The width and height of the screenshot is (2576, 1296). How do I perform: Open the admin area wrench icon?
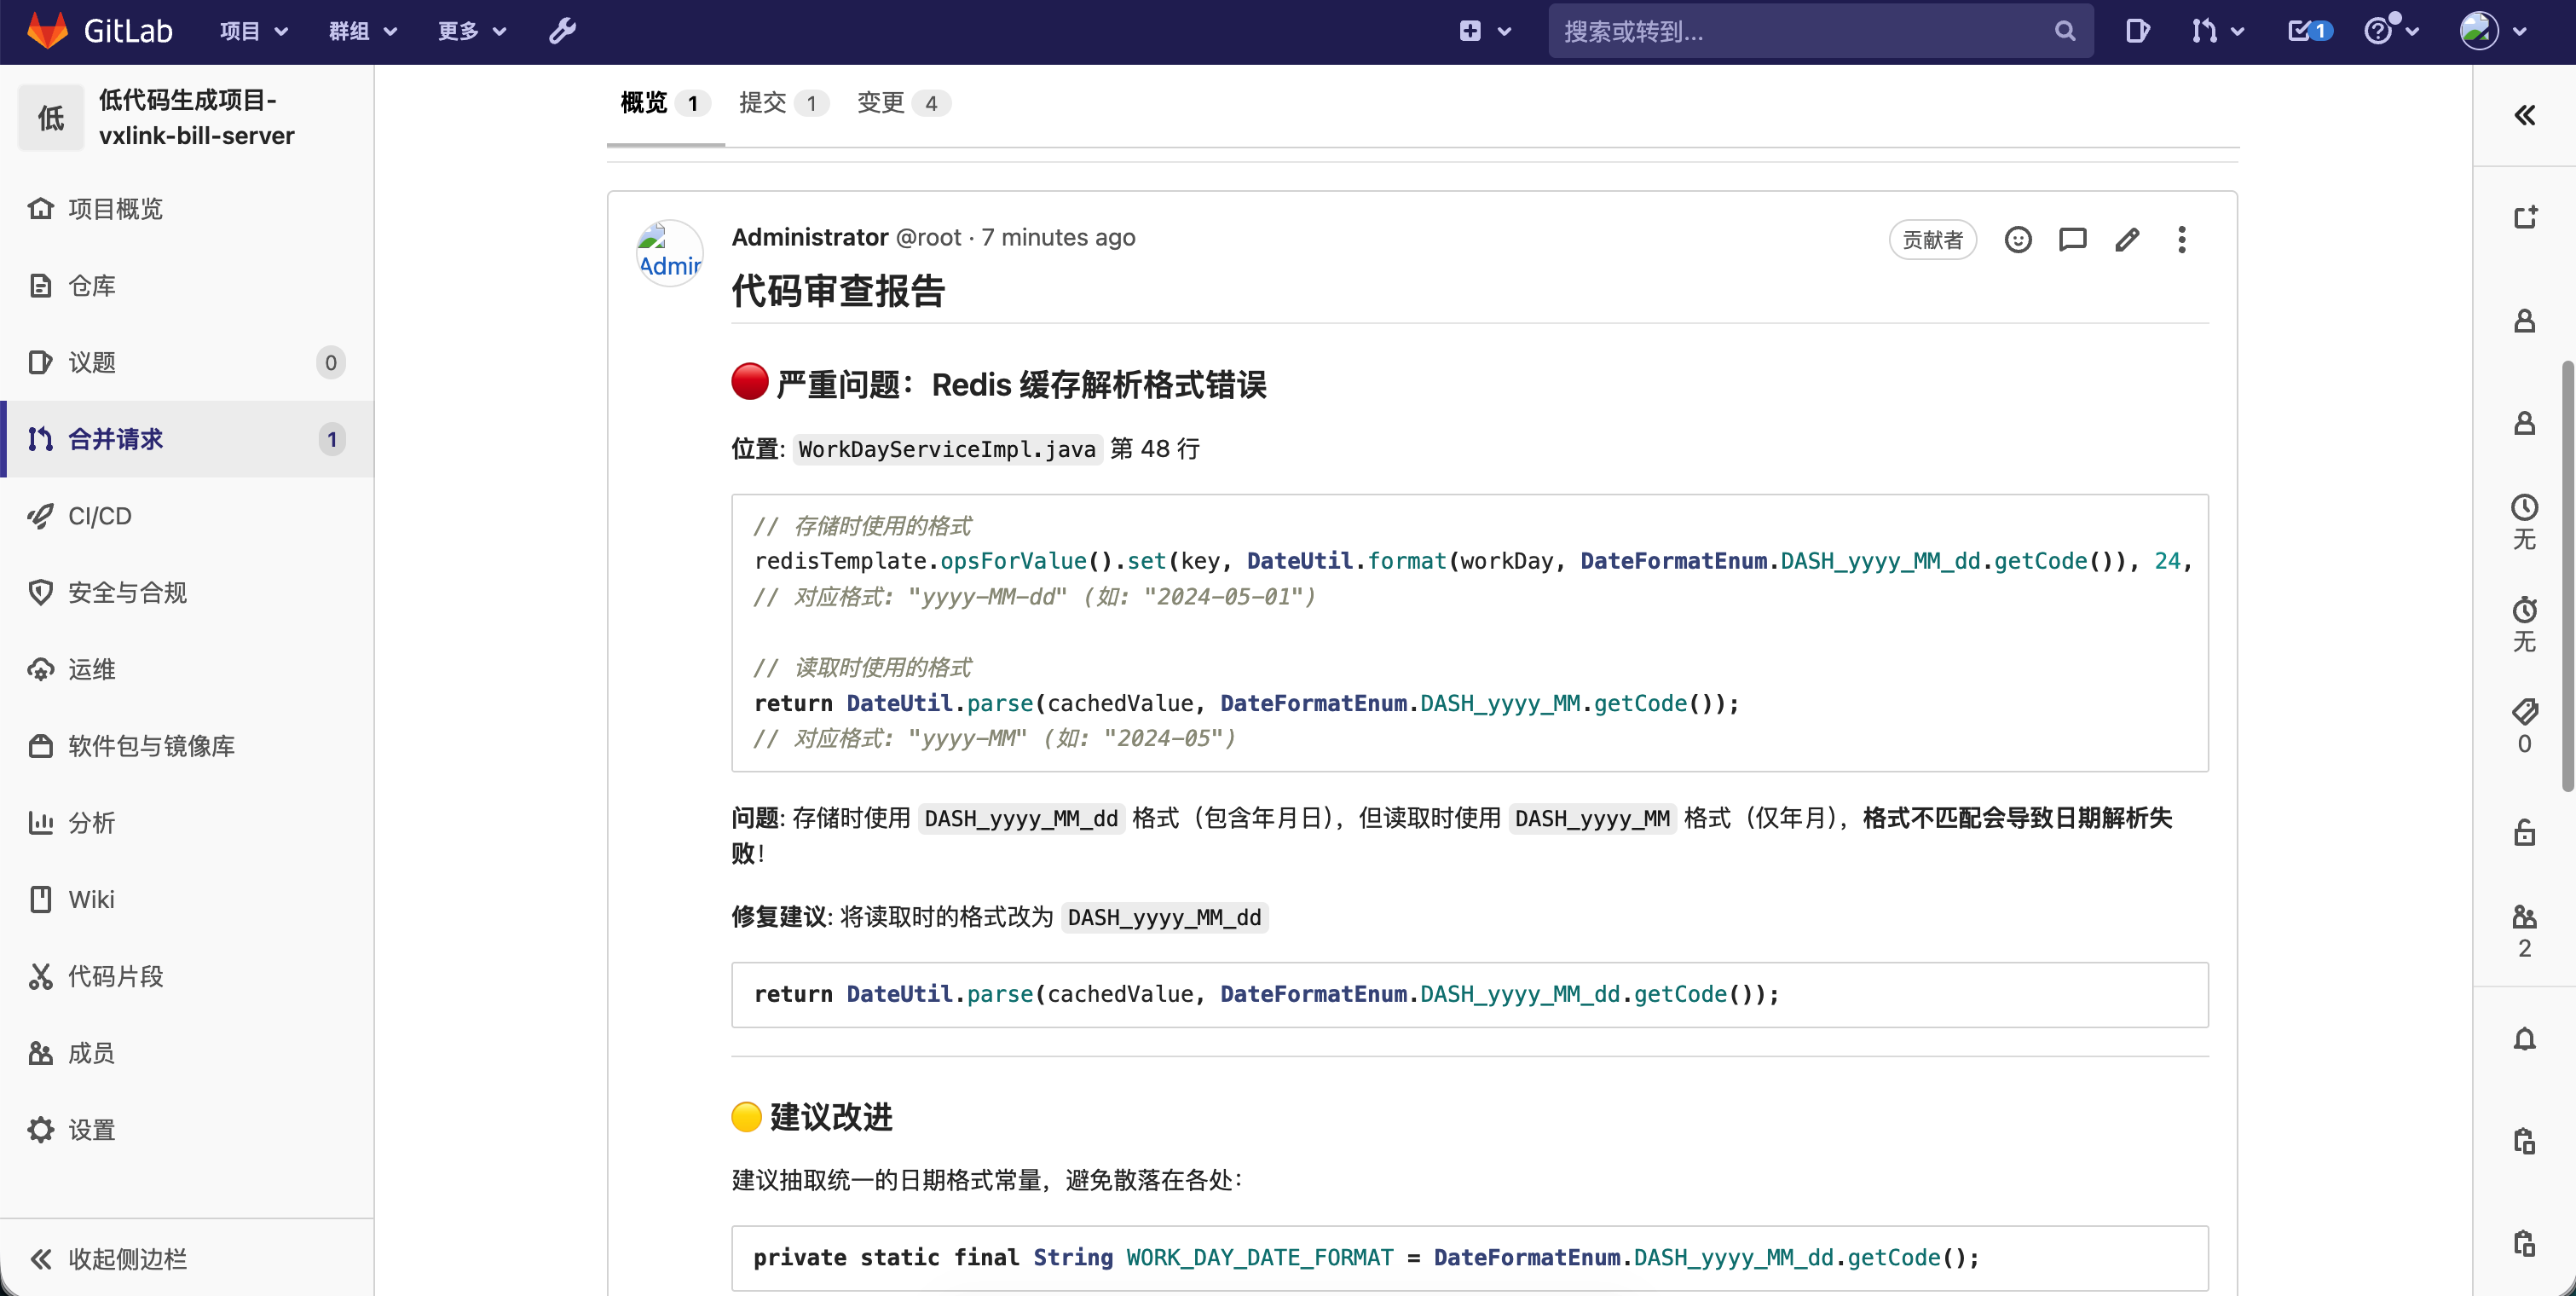click(562, 31)
